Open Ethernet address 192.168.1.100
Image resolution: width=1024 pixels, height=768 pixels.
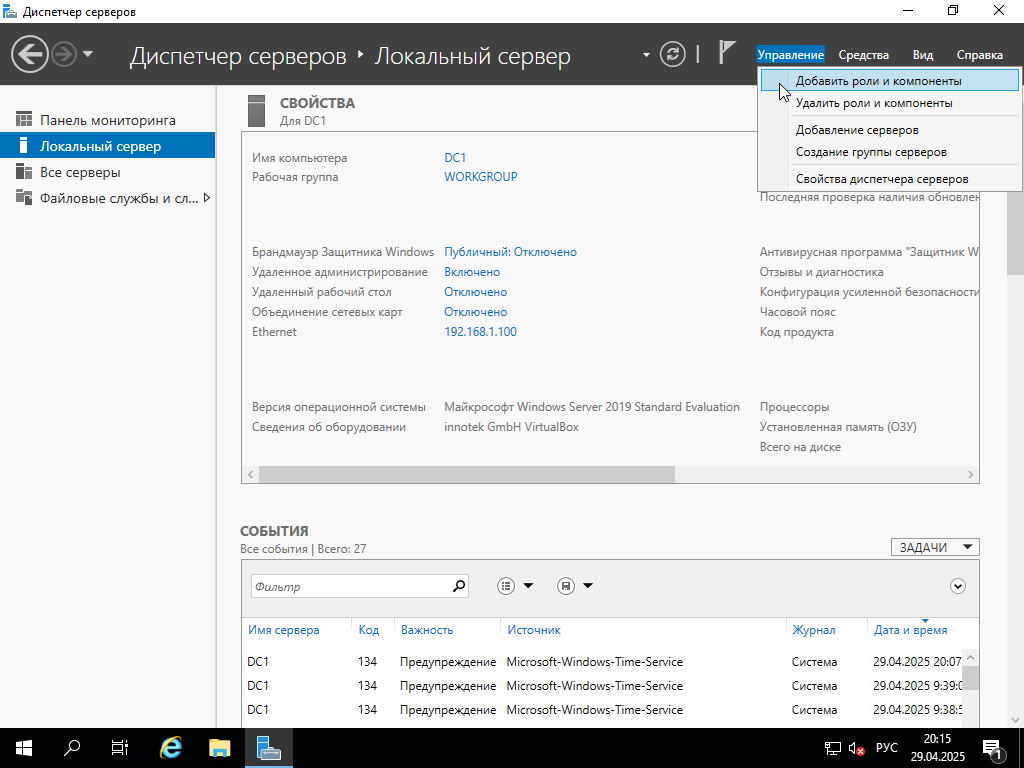480,332
